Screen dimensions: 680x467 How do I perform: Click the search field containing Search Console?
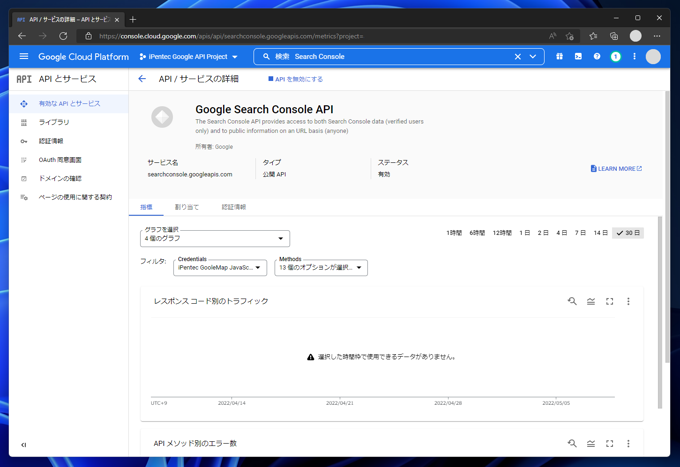pos(401,57)
